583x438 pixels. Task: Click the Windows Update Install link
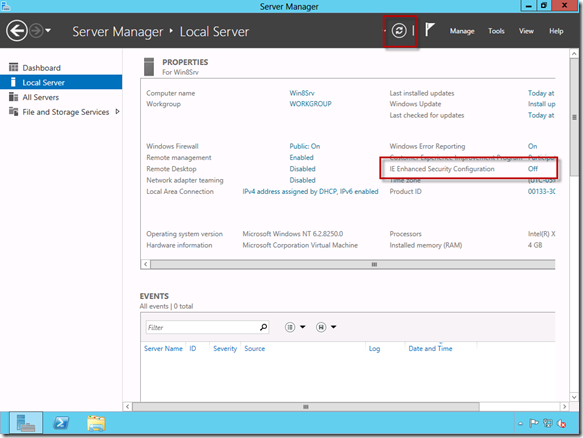coord(541,104)
